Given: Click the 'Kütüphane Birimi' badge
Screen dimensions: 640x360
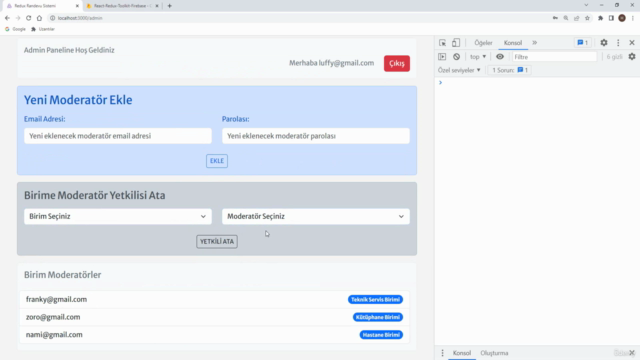Looking at the screenshot, I should click(x=378, y=317).
